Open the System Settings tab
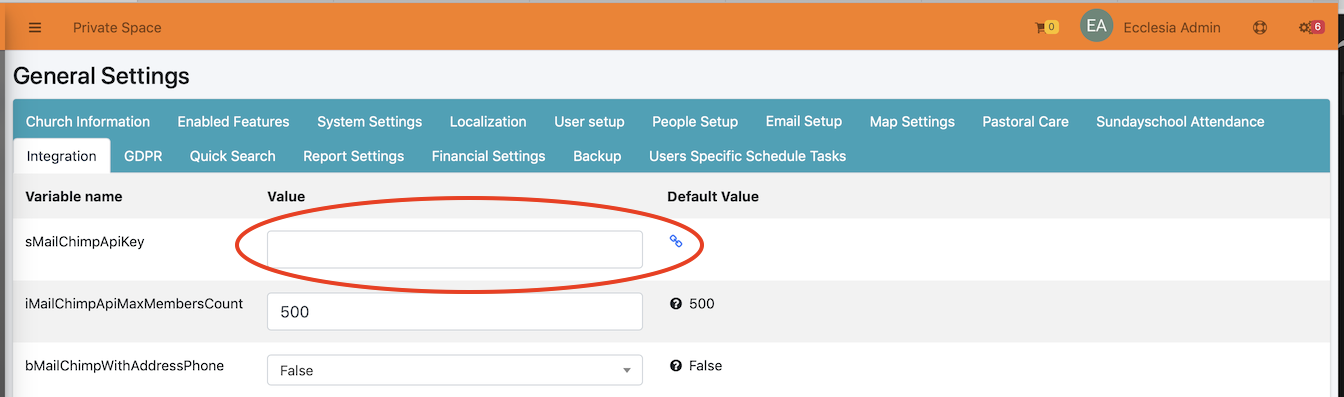 coord(369,121)
